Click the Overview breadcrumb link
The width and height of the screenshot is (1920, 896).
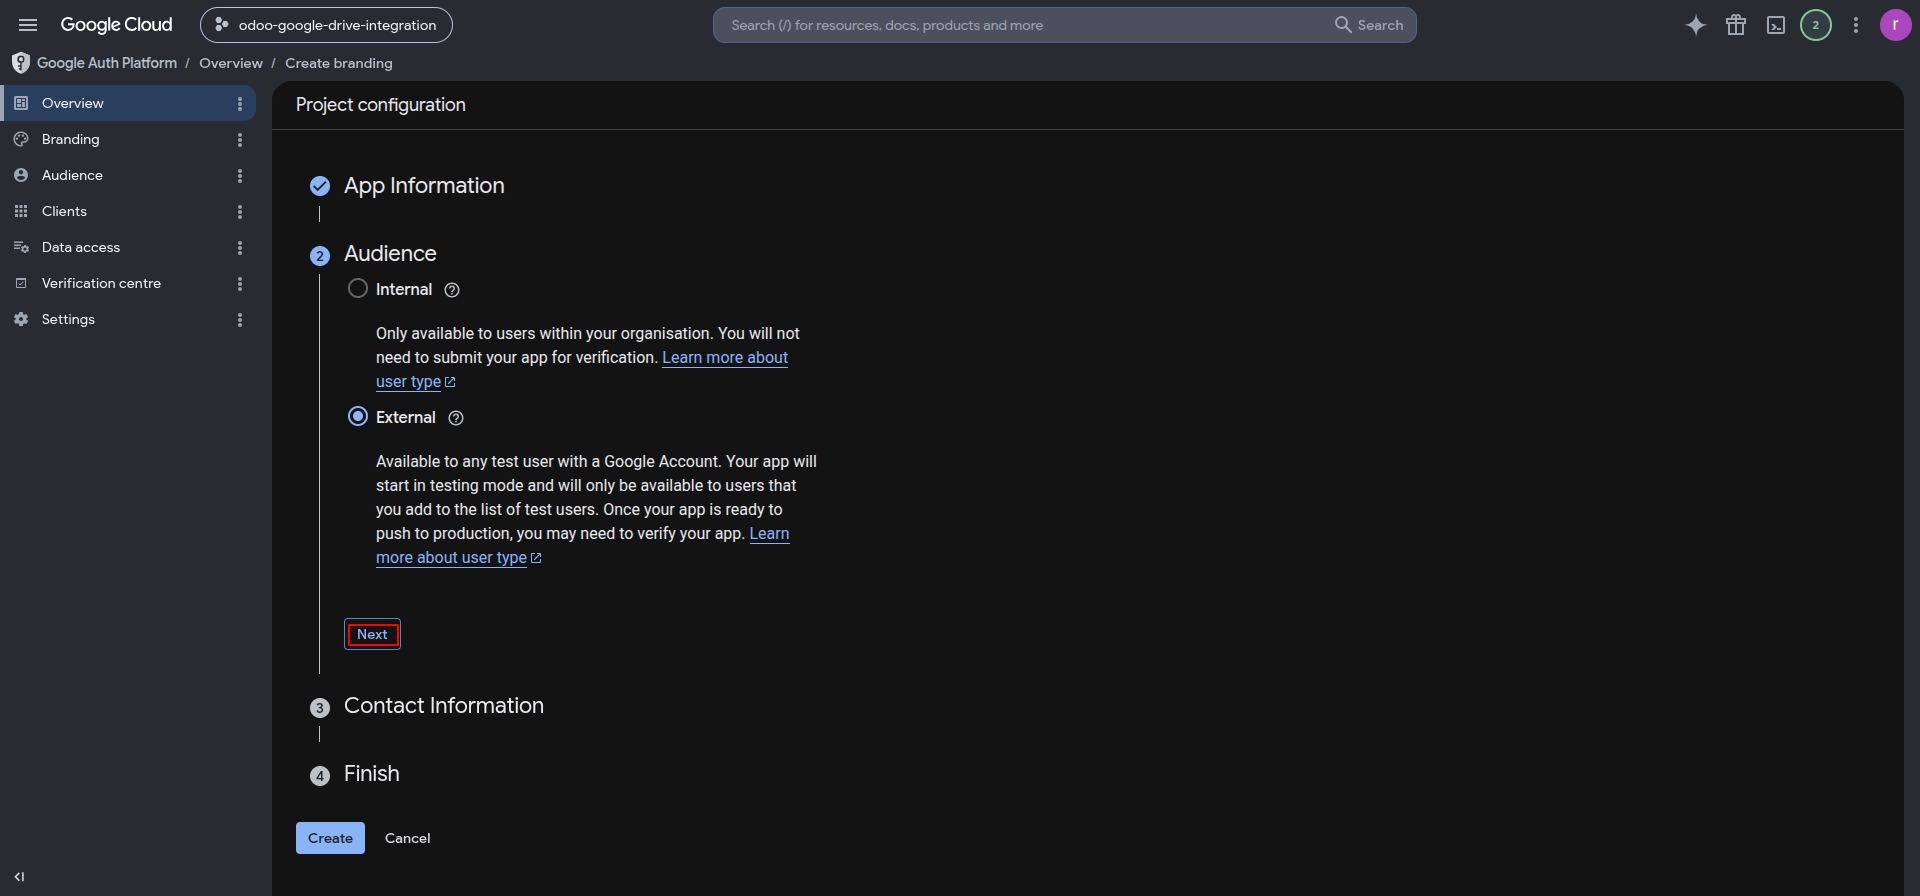[x=231, y=63]
